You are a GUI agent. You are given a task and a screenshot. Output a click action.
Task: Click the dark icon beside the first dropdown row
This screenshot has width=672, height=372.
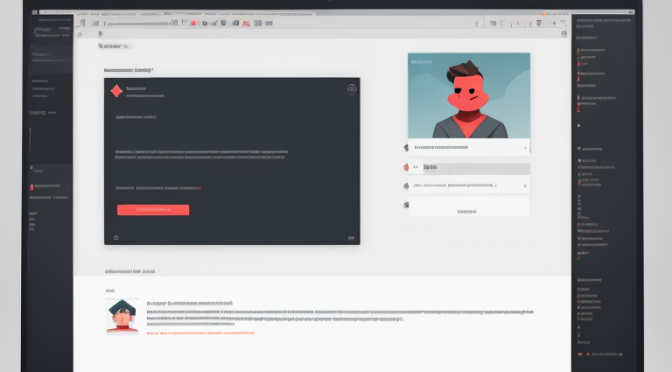point(406,148)
